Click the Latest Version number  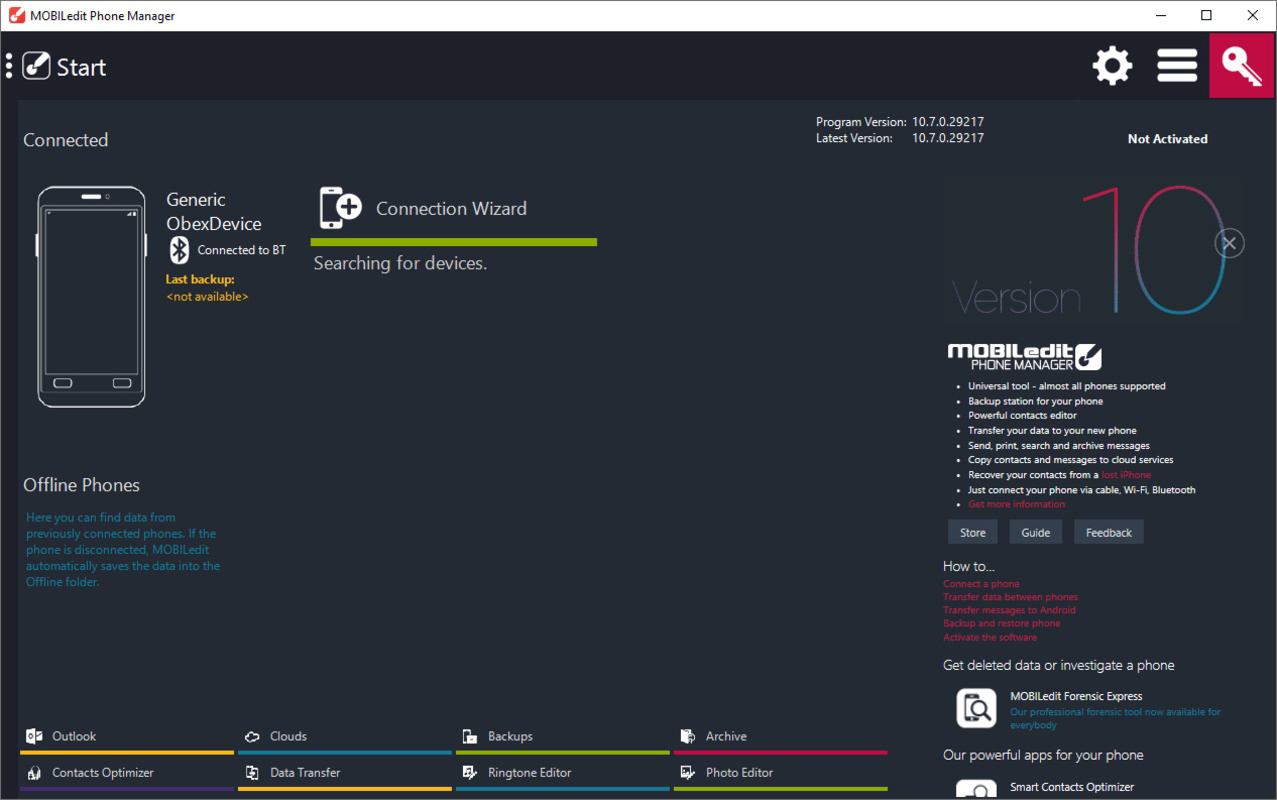947,138
